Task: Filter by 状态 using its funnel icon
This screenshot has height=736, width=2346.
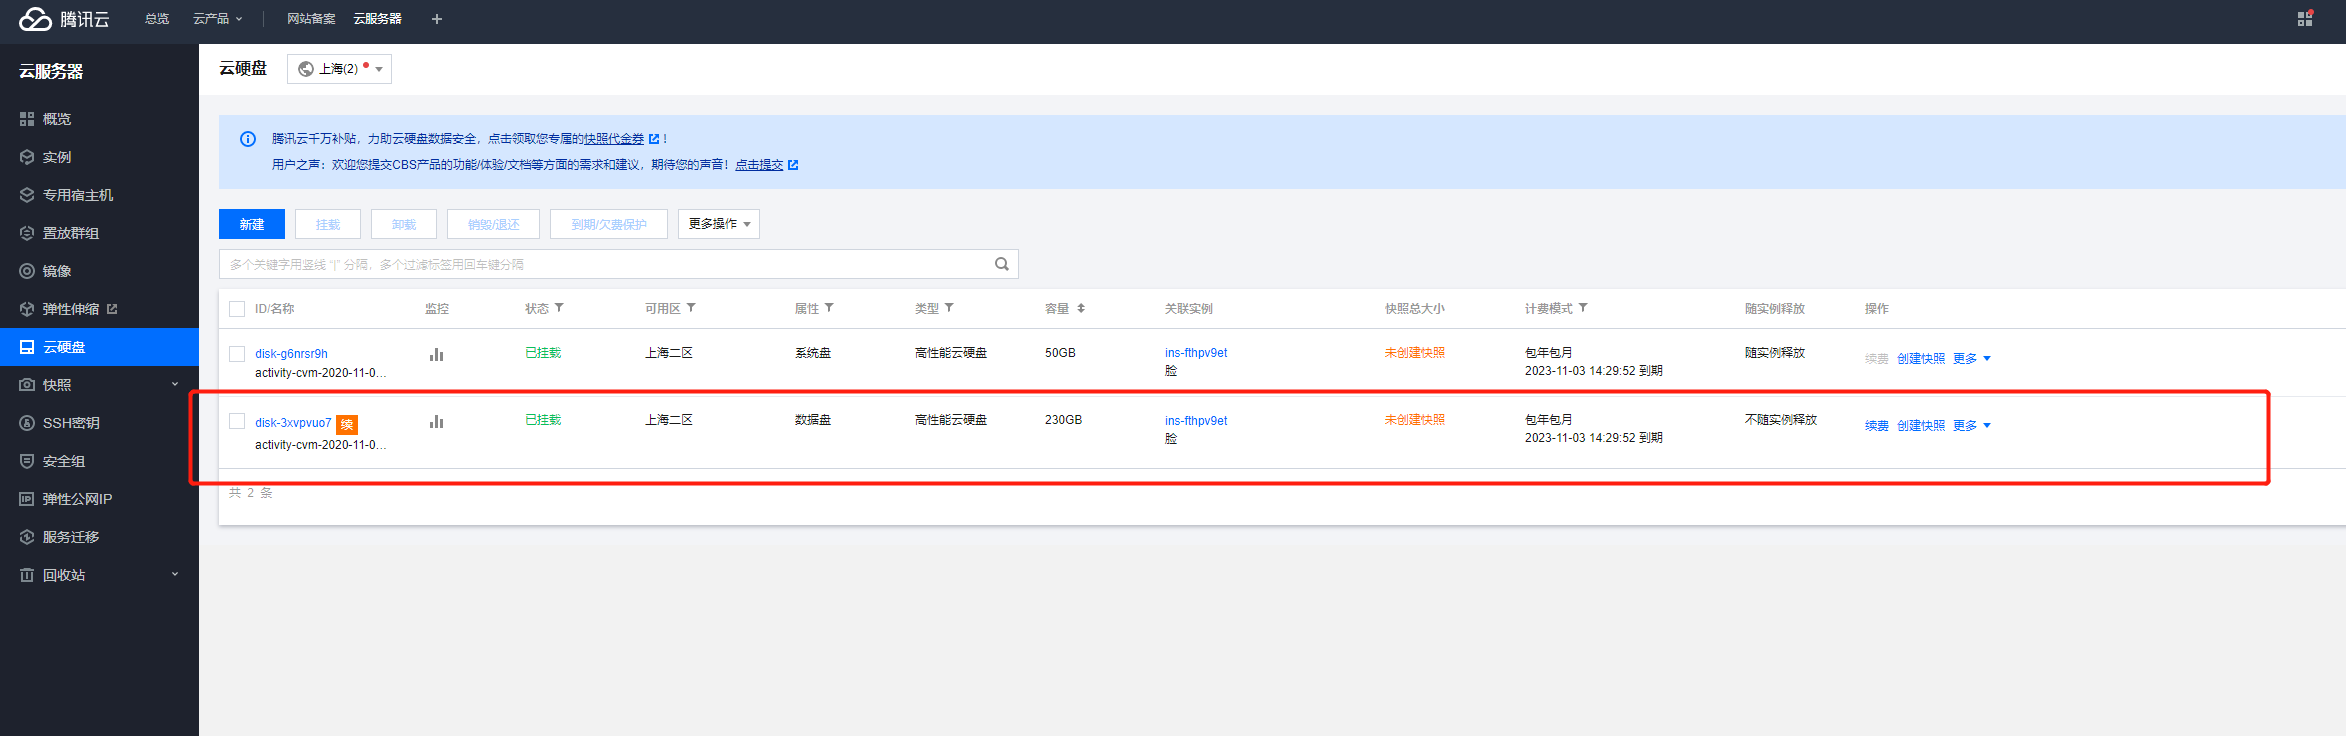Action: [x=559, y=308]
